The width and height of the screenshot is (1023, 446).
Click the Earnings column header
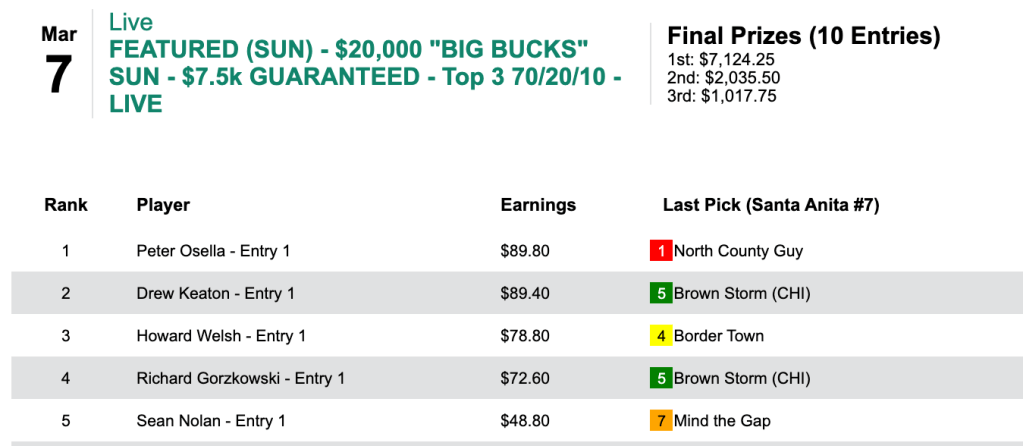tap(538, 205)
